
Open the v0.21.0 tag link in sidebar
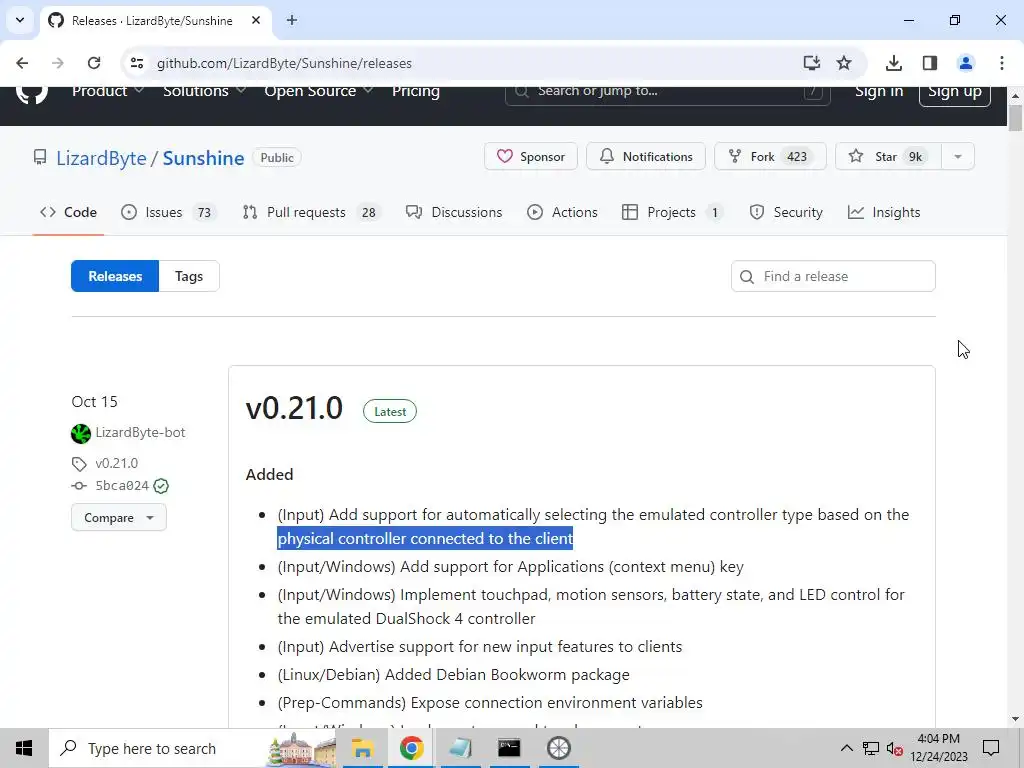tap(116, 463)
